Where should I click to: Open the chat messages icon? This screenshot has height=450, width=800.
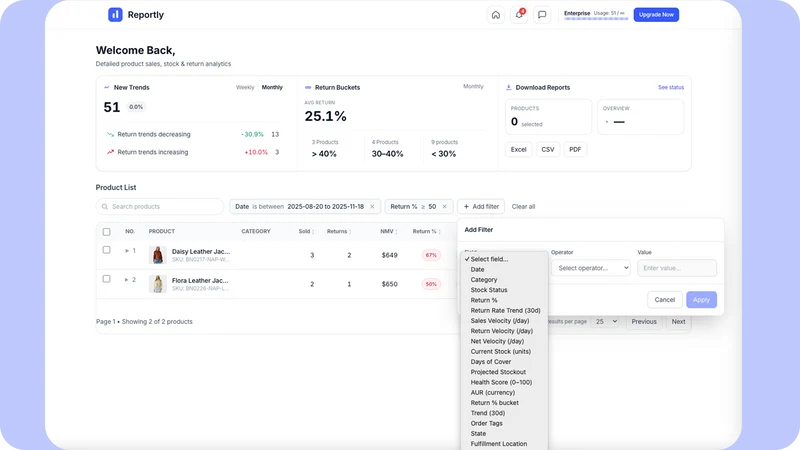coord(542,15)
